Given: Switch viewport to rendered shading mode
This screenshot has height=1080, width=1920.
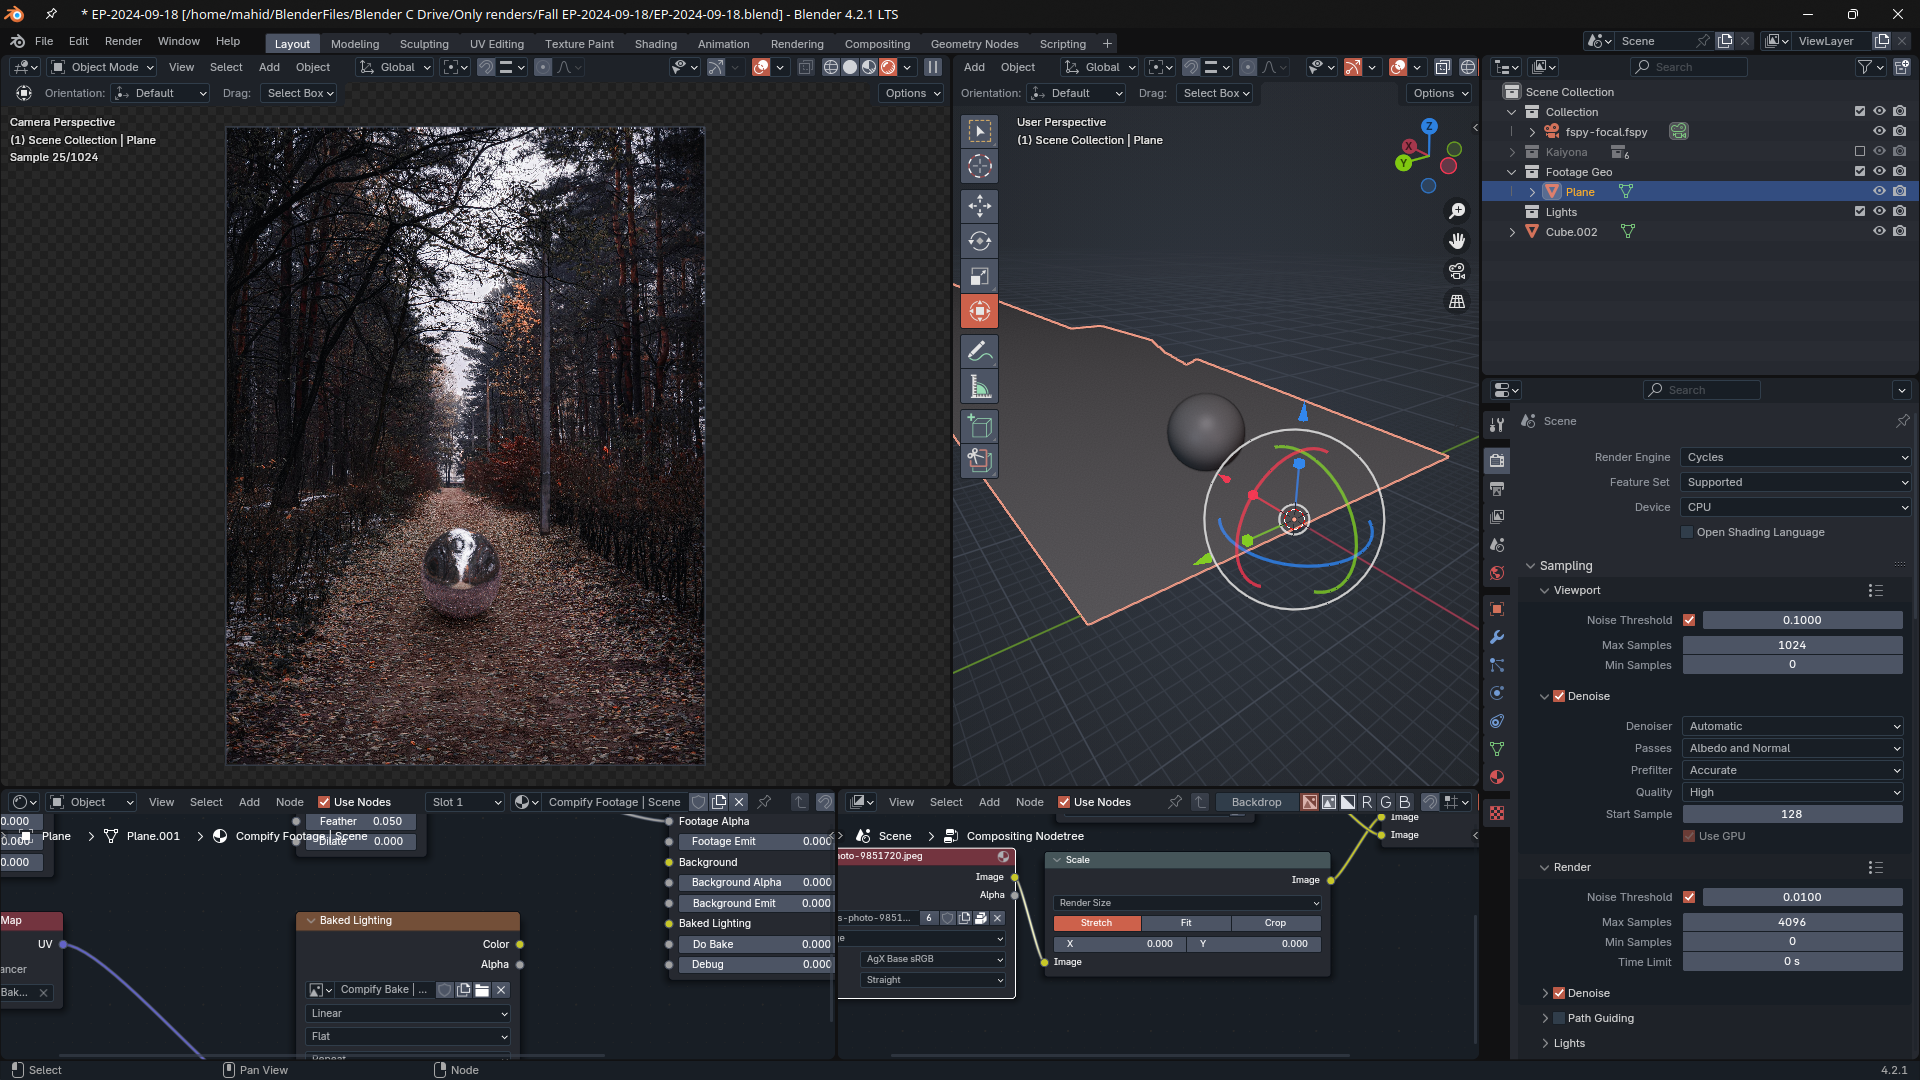Looking at the screenshot, I should (887, 67).
